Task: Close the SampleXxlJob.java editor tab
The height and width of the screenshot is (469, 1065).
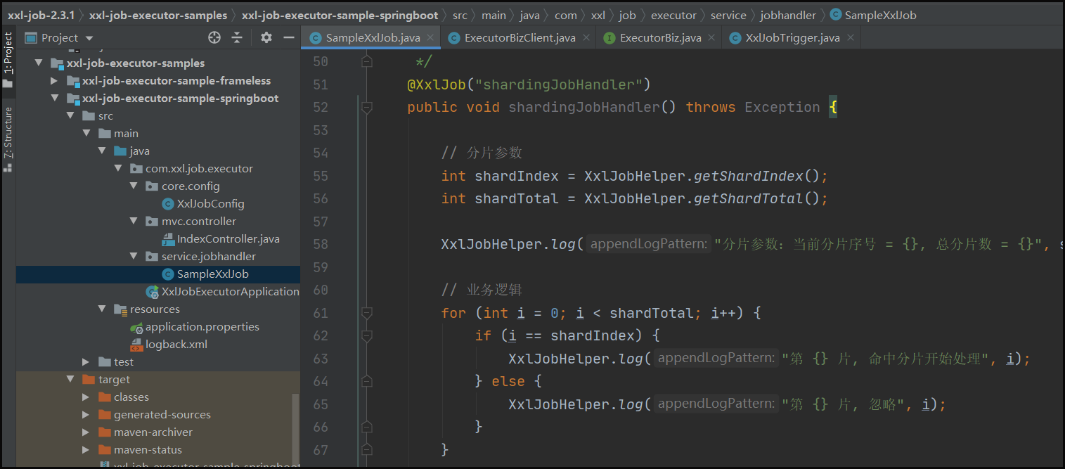Action: 430,38
